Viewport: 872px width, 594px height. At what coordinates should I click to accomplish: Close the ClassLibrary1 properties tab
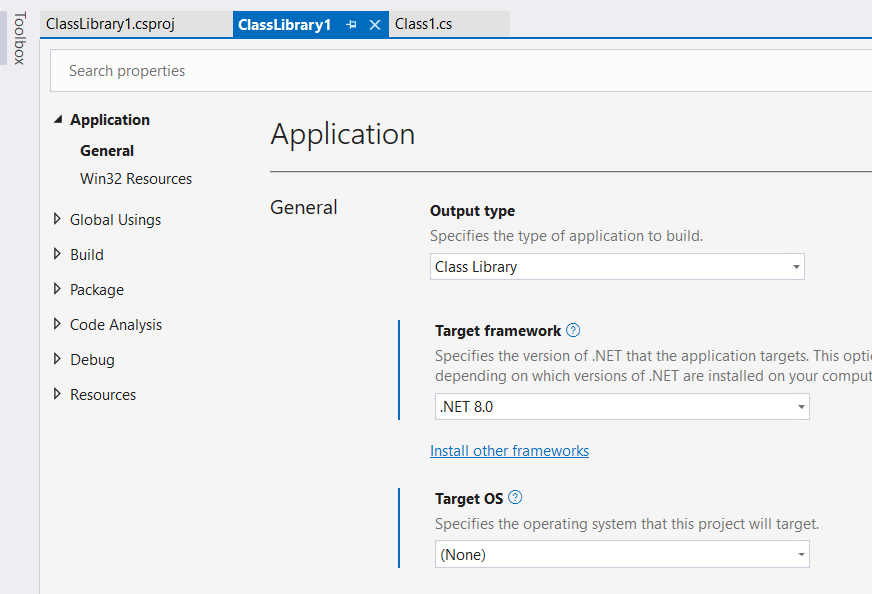pyautogui.click(x=375, y=25)
